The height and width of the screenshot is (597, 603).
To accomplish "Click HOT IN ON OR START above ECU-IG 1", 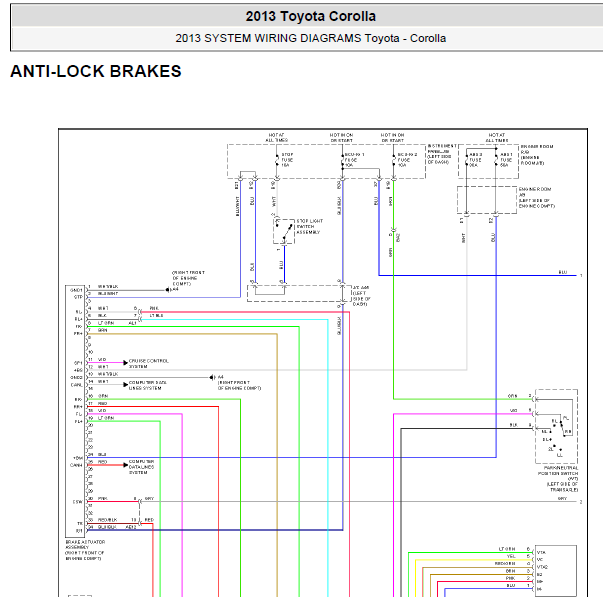I will [x=341, y=138].
